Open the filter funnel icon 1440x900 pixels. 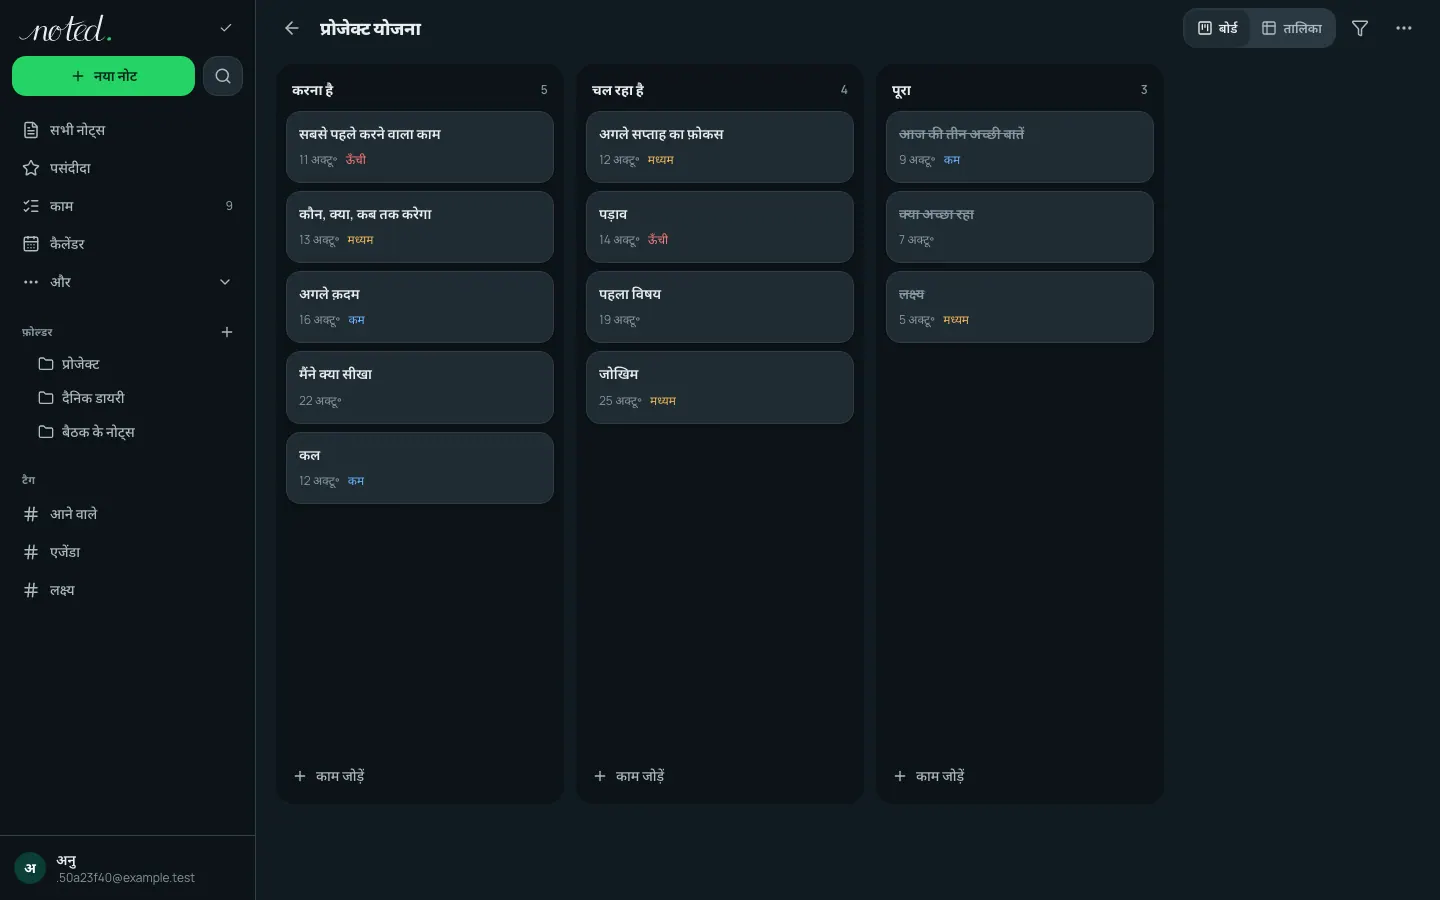point(1360,28)
